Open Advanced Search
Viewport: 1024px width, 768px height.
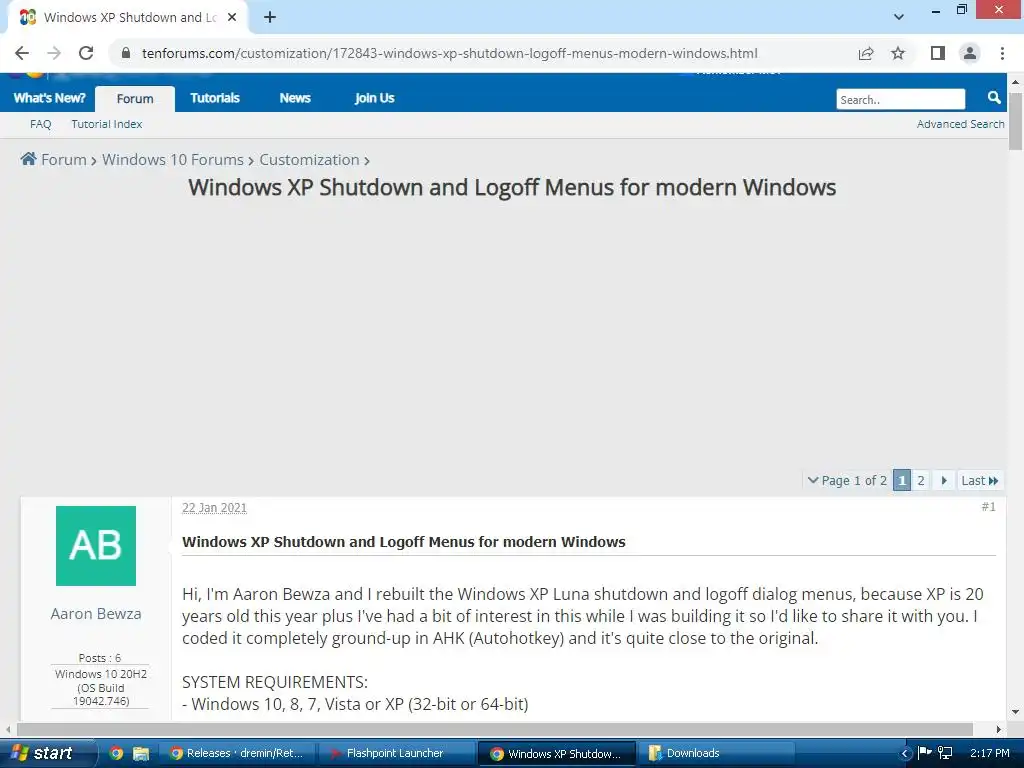pyautogui.click(x=961, y=124)
